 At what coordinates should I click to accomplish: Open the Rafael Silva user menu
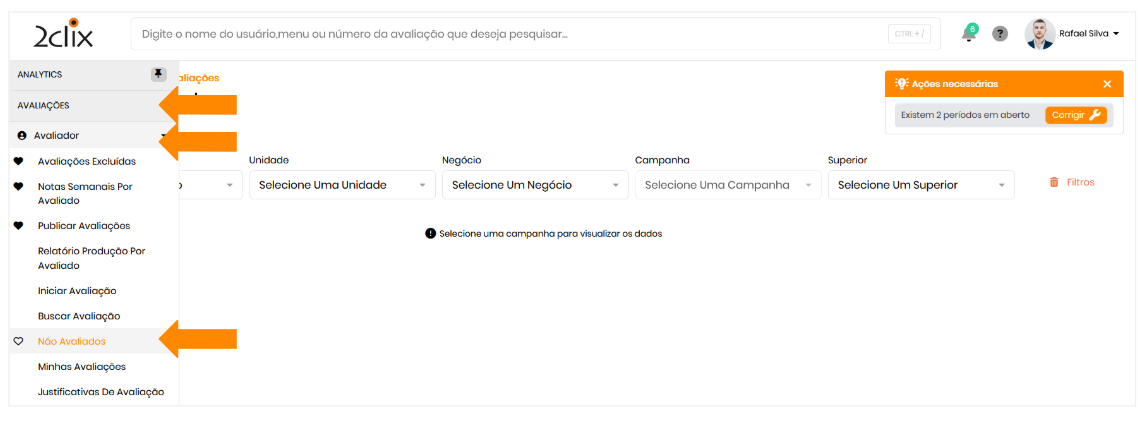click(1089, 34)
